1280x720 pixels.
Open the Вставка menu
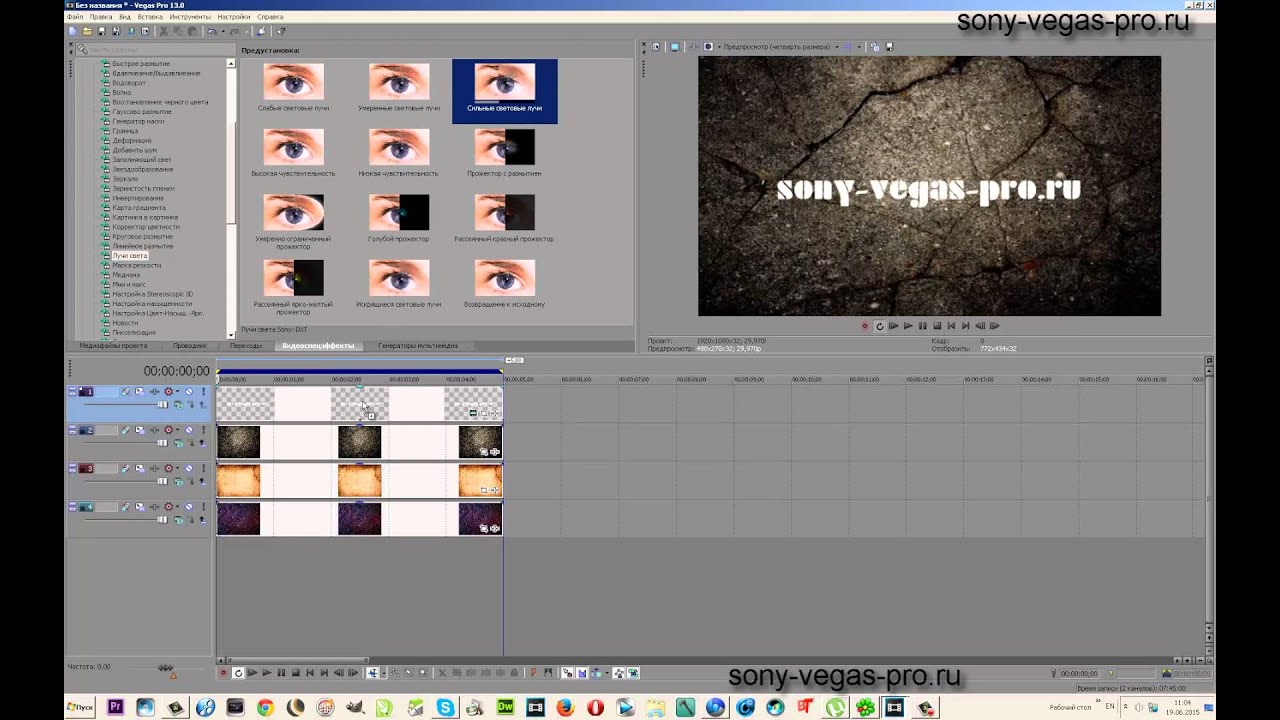150,17
